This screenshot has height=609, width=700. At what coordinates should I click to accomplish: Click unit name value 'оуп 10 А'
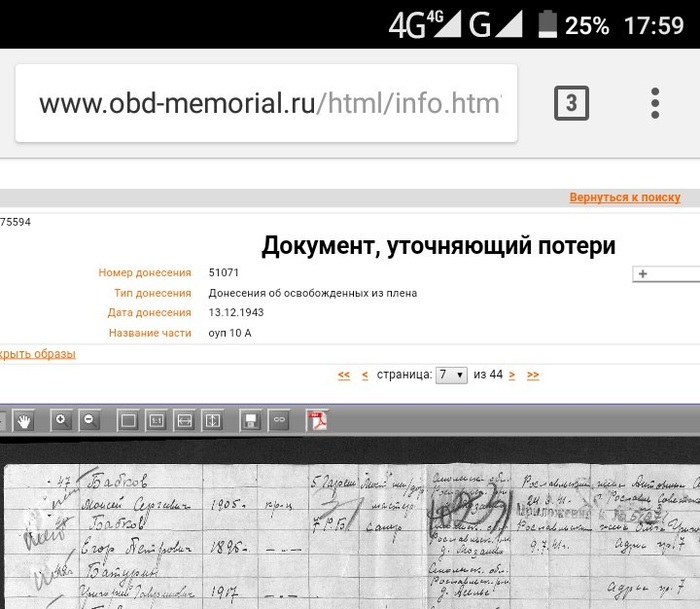point(230,333)
